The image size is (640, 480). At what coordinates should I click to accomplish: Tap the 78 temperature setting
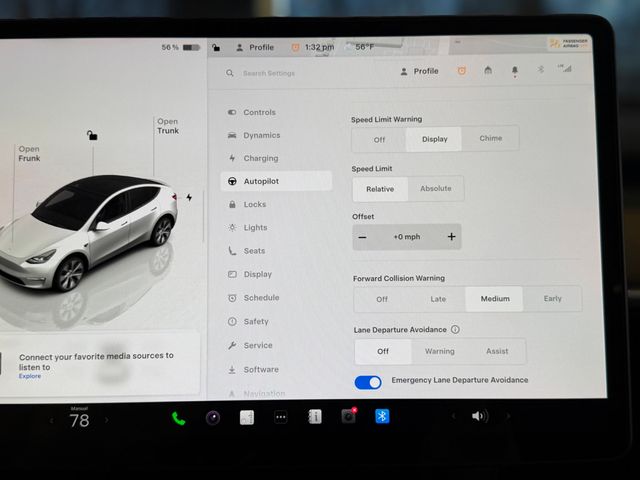tap(79, 420)
